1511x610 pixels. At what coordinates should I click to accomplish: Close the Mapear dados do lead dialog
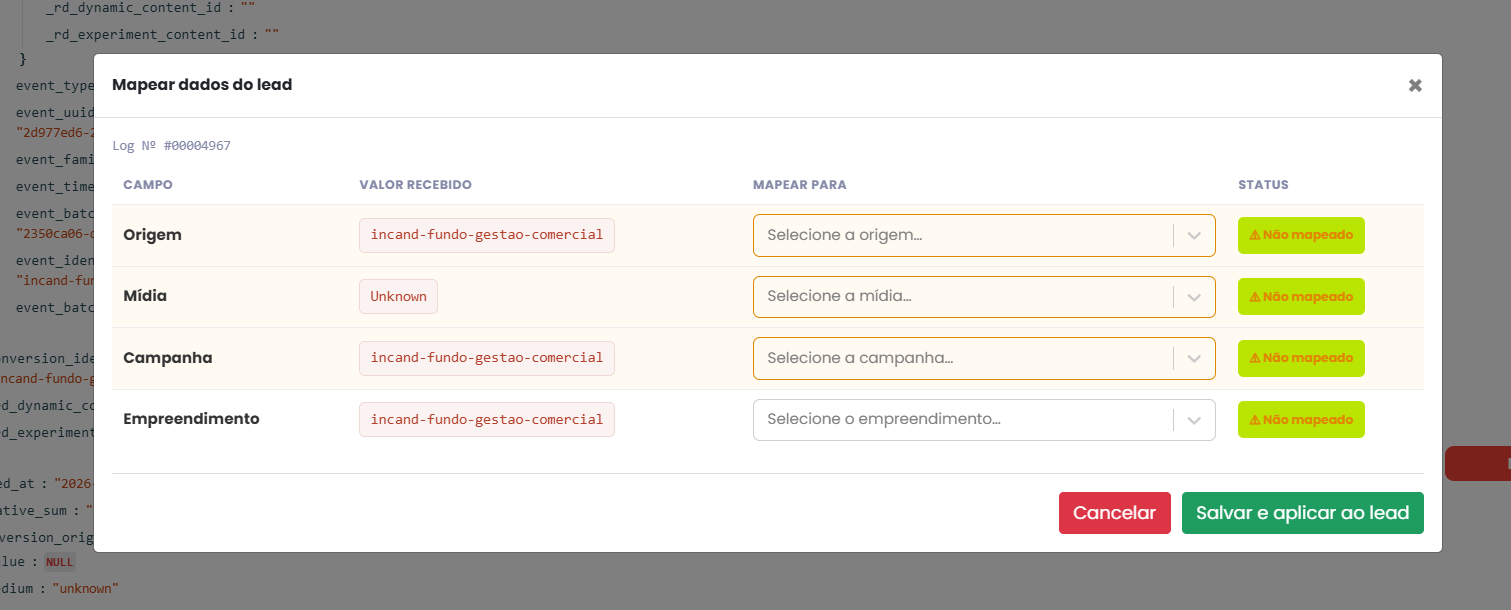coord(1415,86)
